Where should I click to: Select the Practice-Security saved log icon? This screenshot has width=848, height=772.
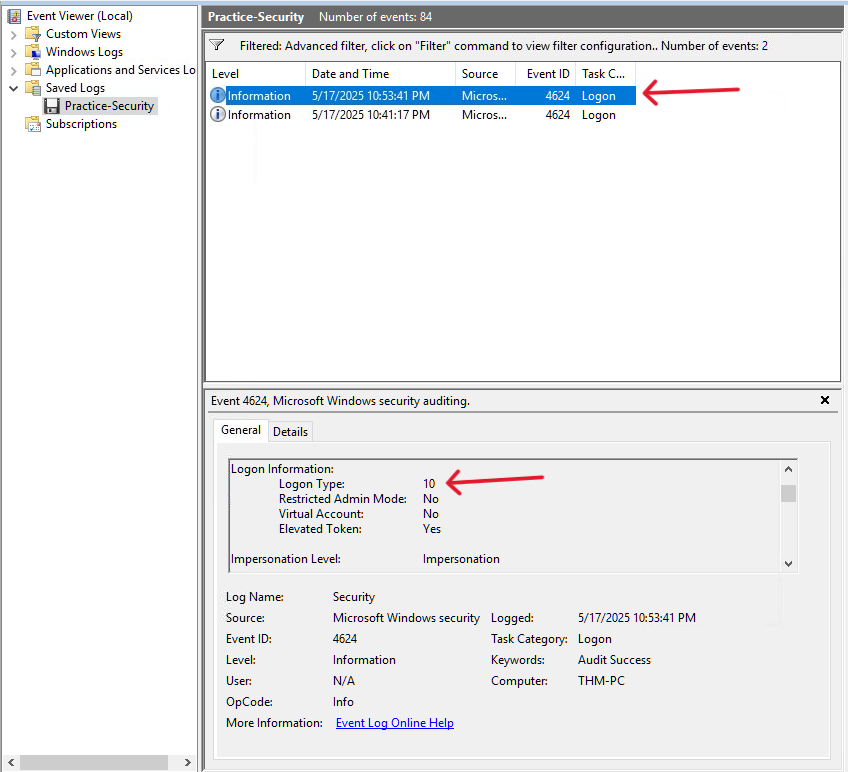tap(52, 106)
